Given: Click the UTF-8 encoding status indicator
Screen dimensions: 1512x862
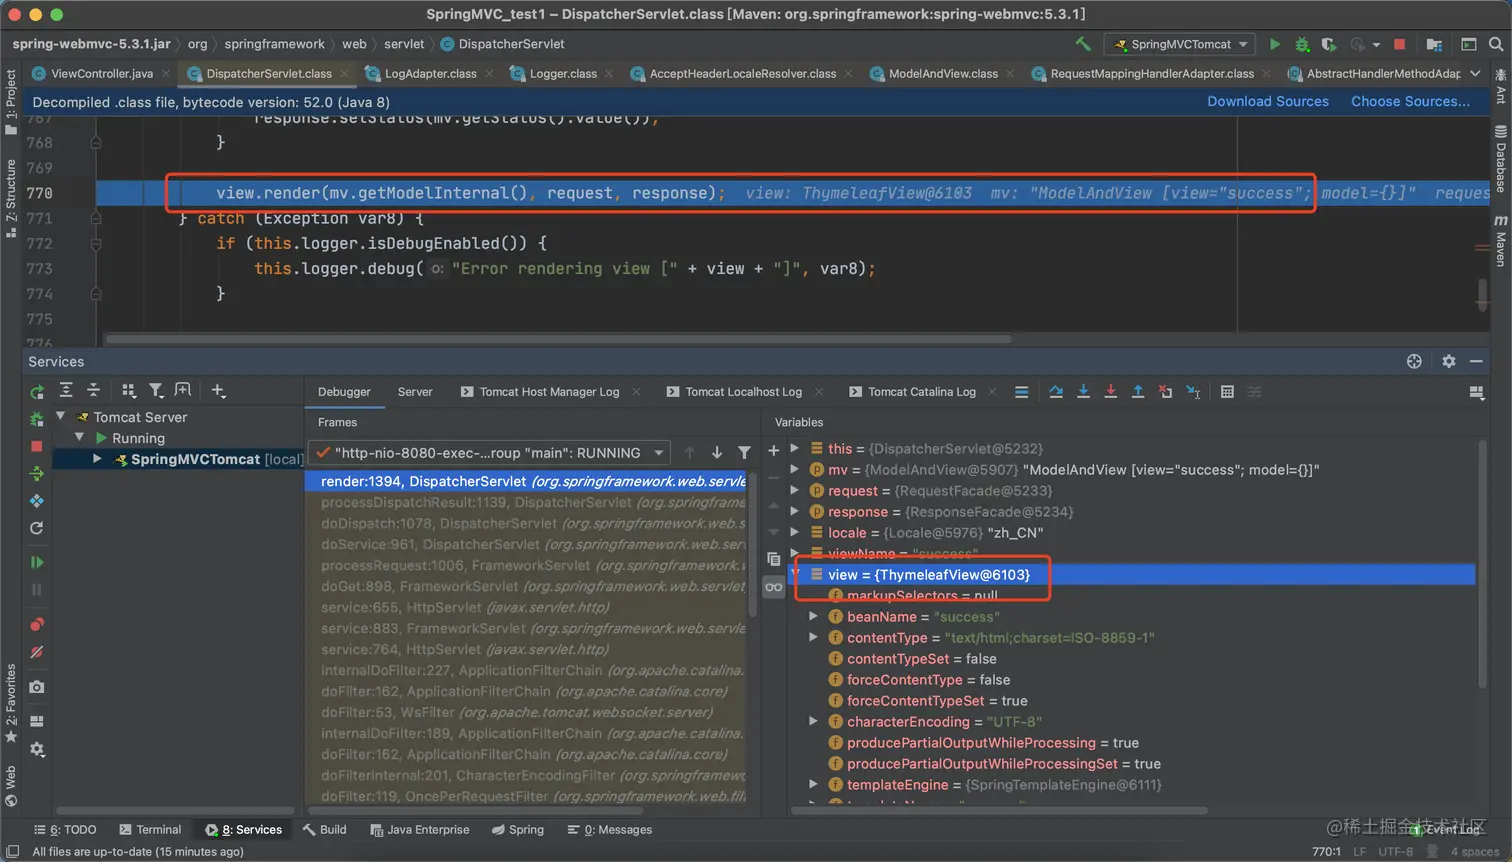Looking at the screenshot, I should point(1395,851).
